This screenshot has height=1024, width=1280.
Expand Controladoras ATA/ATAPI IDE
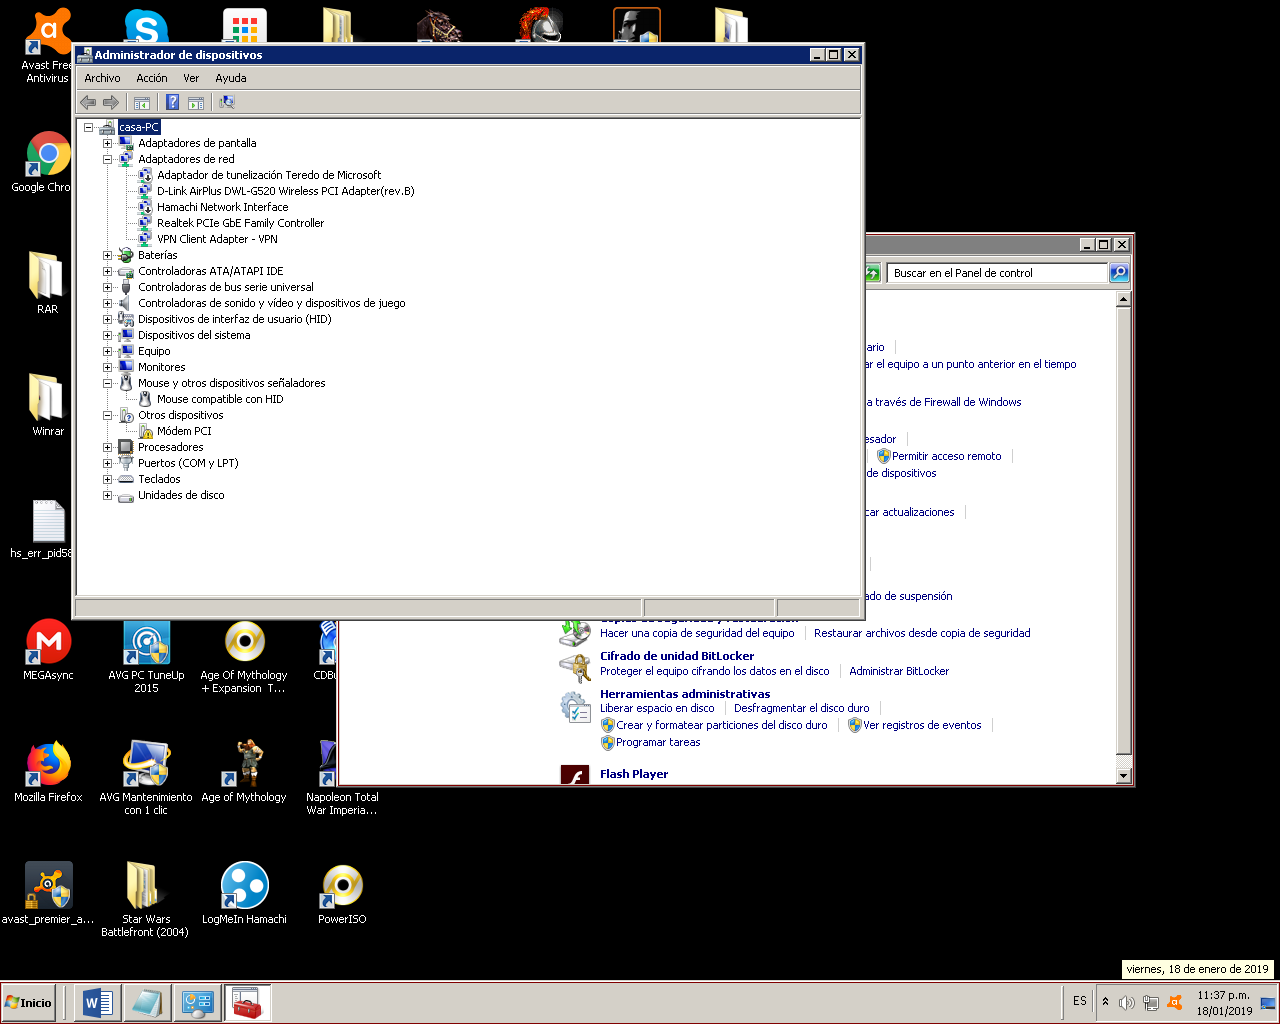click(108, 271)
